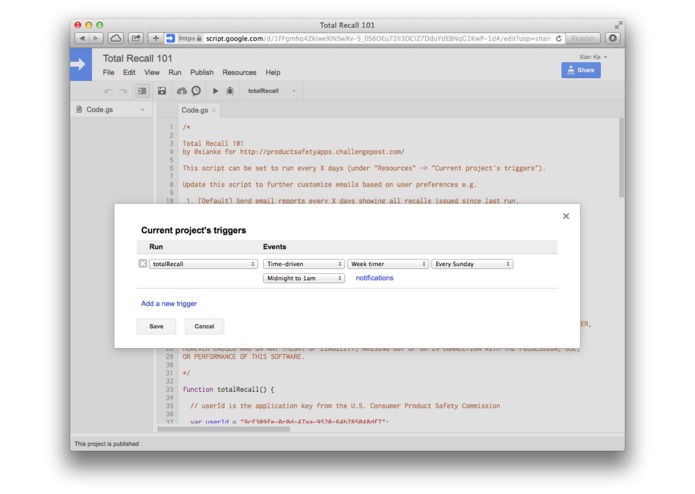Click the fullscreen arrows at window corner
The image size is (695, 494).
tap(618, 25)
